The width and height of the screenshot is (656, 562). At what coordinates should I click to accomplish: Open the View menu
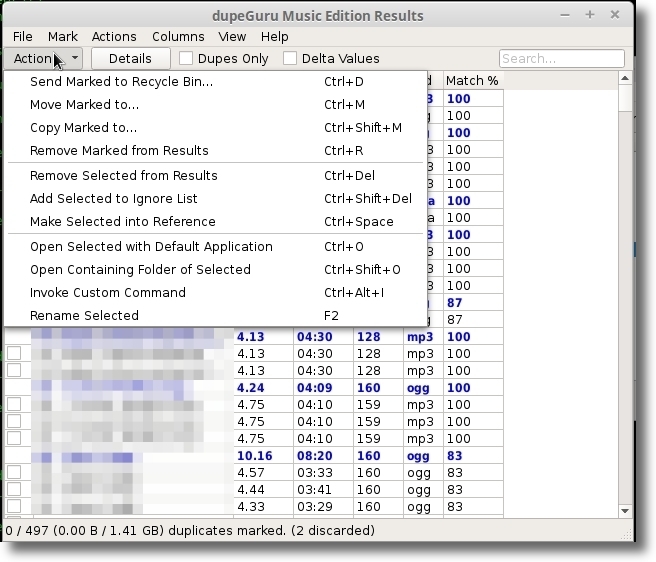pos(232,37)
